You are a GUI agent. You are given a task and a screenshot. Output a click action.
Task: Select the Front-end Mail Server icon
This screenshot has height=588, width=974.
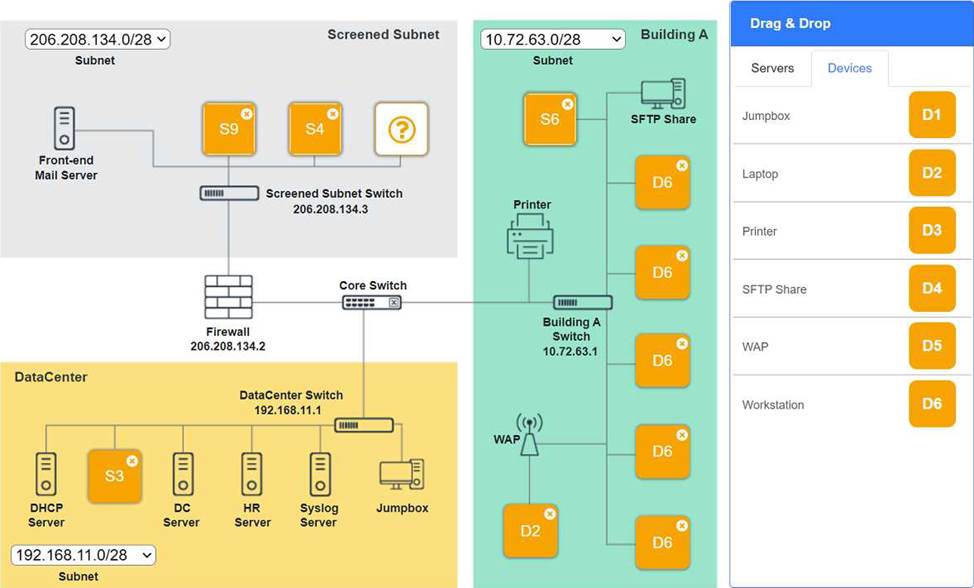tap(64, 128)
